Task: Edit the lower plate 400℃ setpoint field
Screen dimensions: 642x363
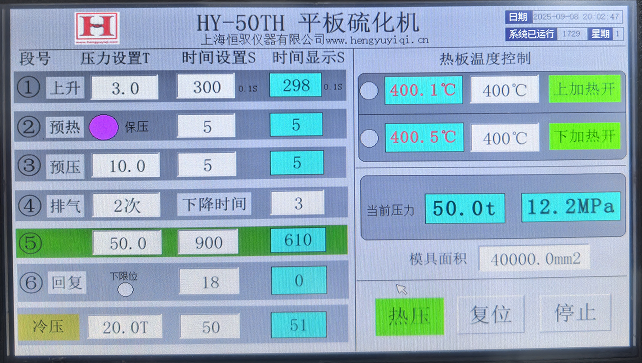Action: pyautogui.click(x=505, y=138)
